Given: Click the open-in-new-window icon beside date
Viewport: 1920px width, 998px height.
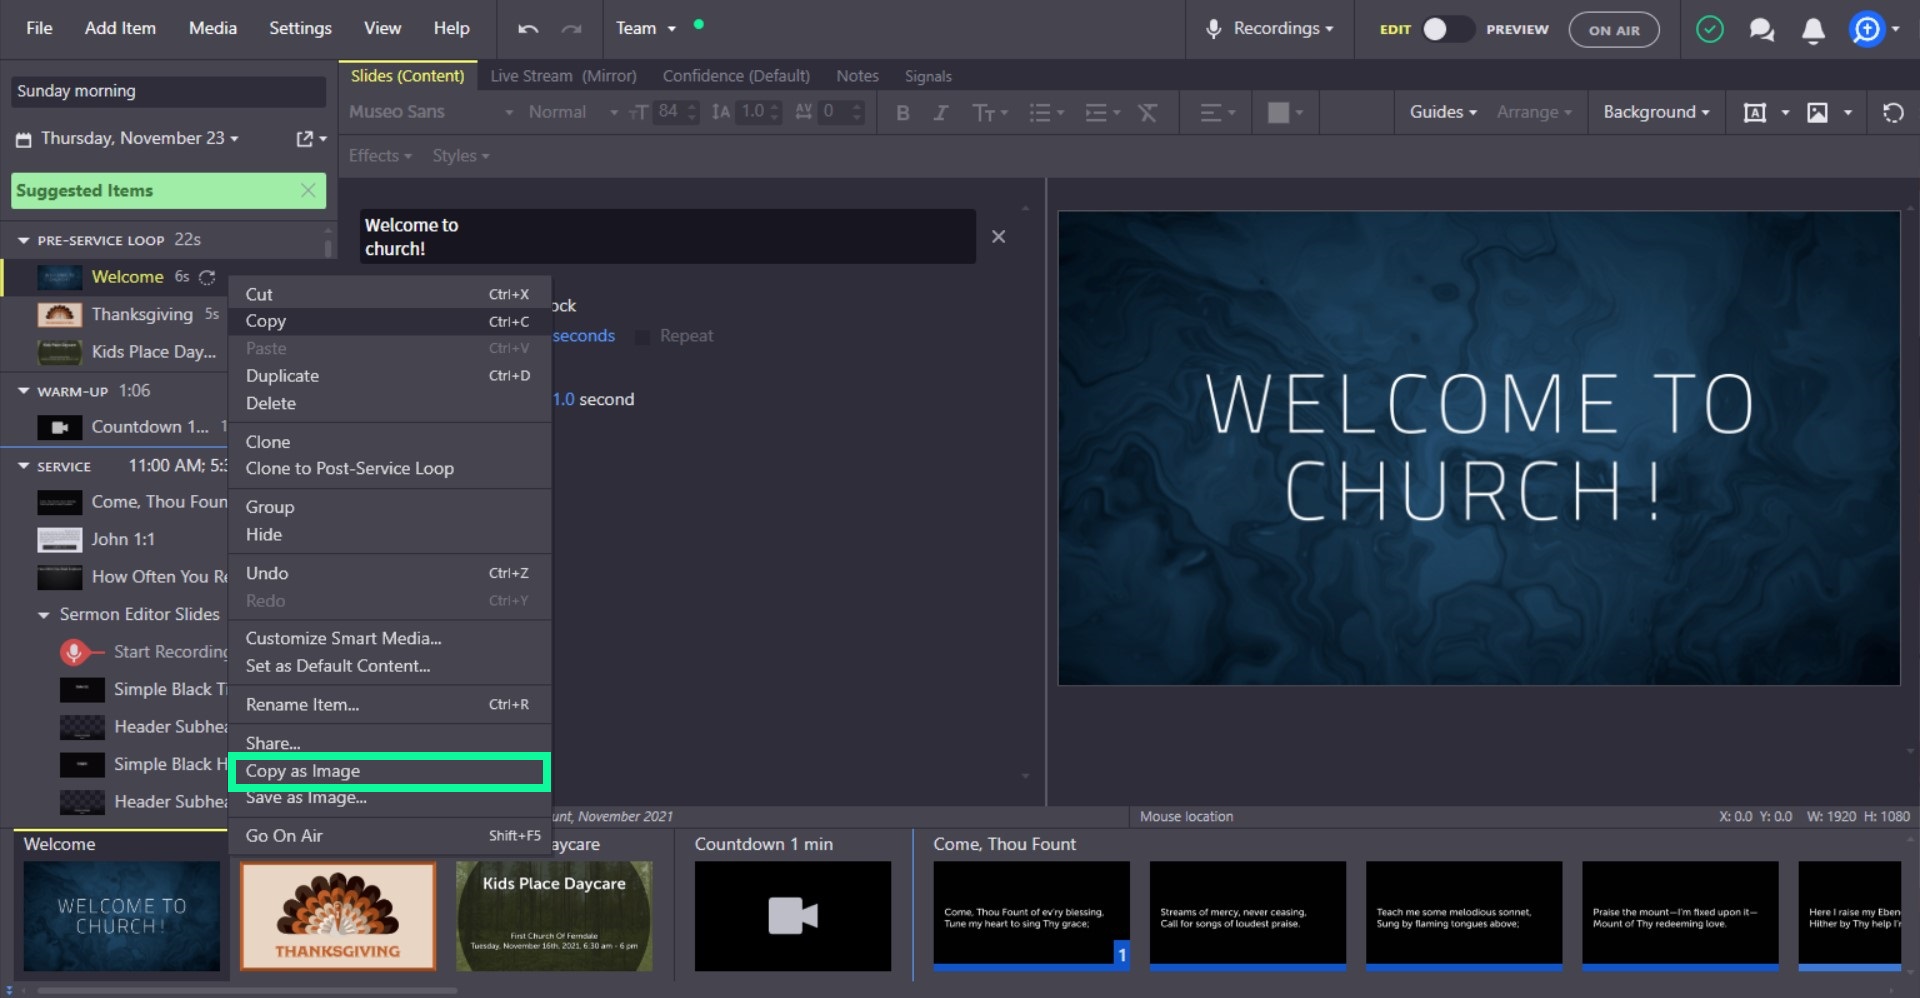Looking at the screenshot, I should pos(305,139).
